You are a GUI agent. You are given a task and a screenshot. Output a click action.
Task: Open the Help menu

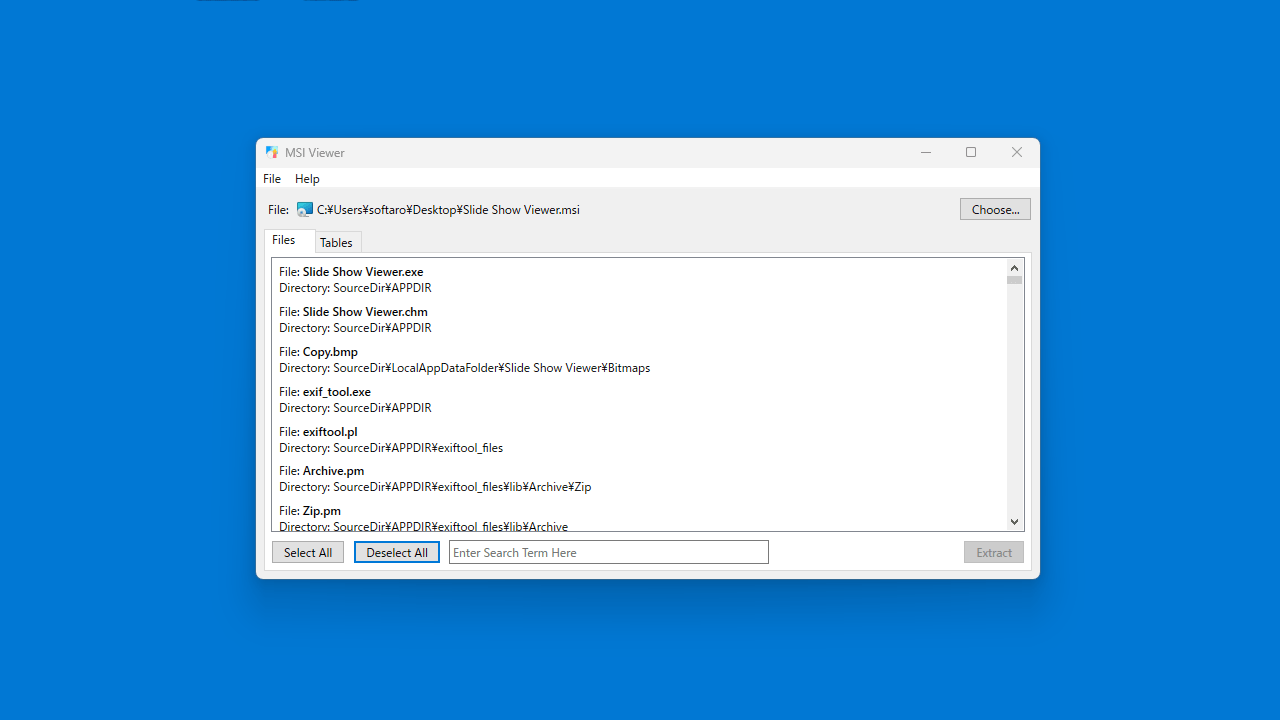click(307, 179)
